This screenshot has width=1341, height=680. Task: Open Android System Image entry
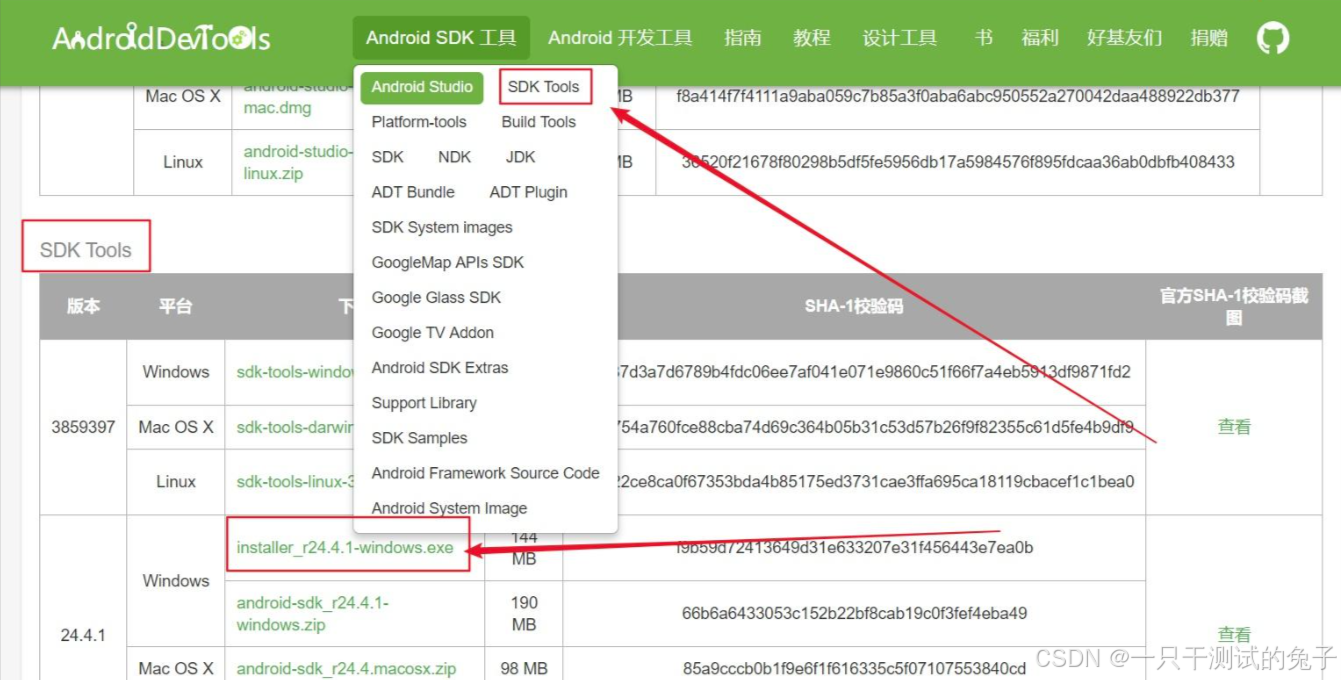449,508
